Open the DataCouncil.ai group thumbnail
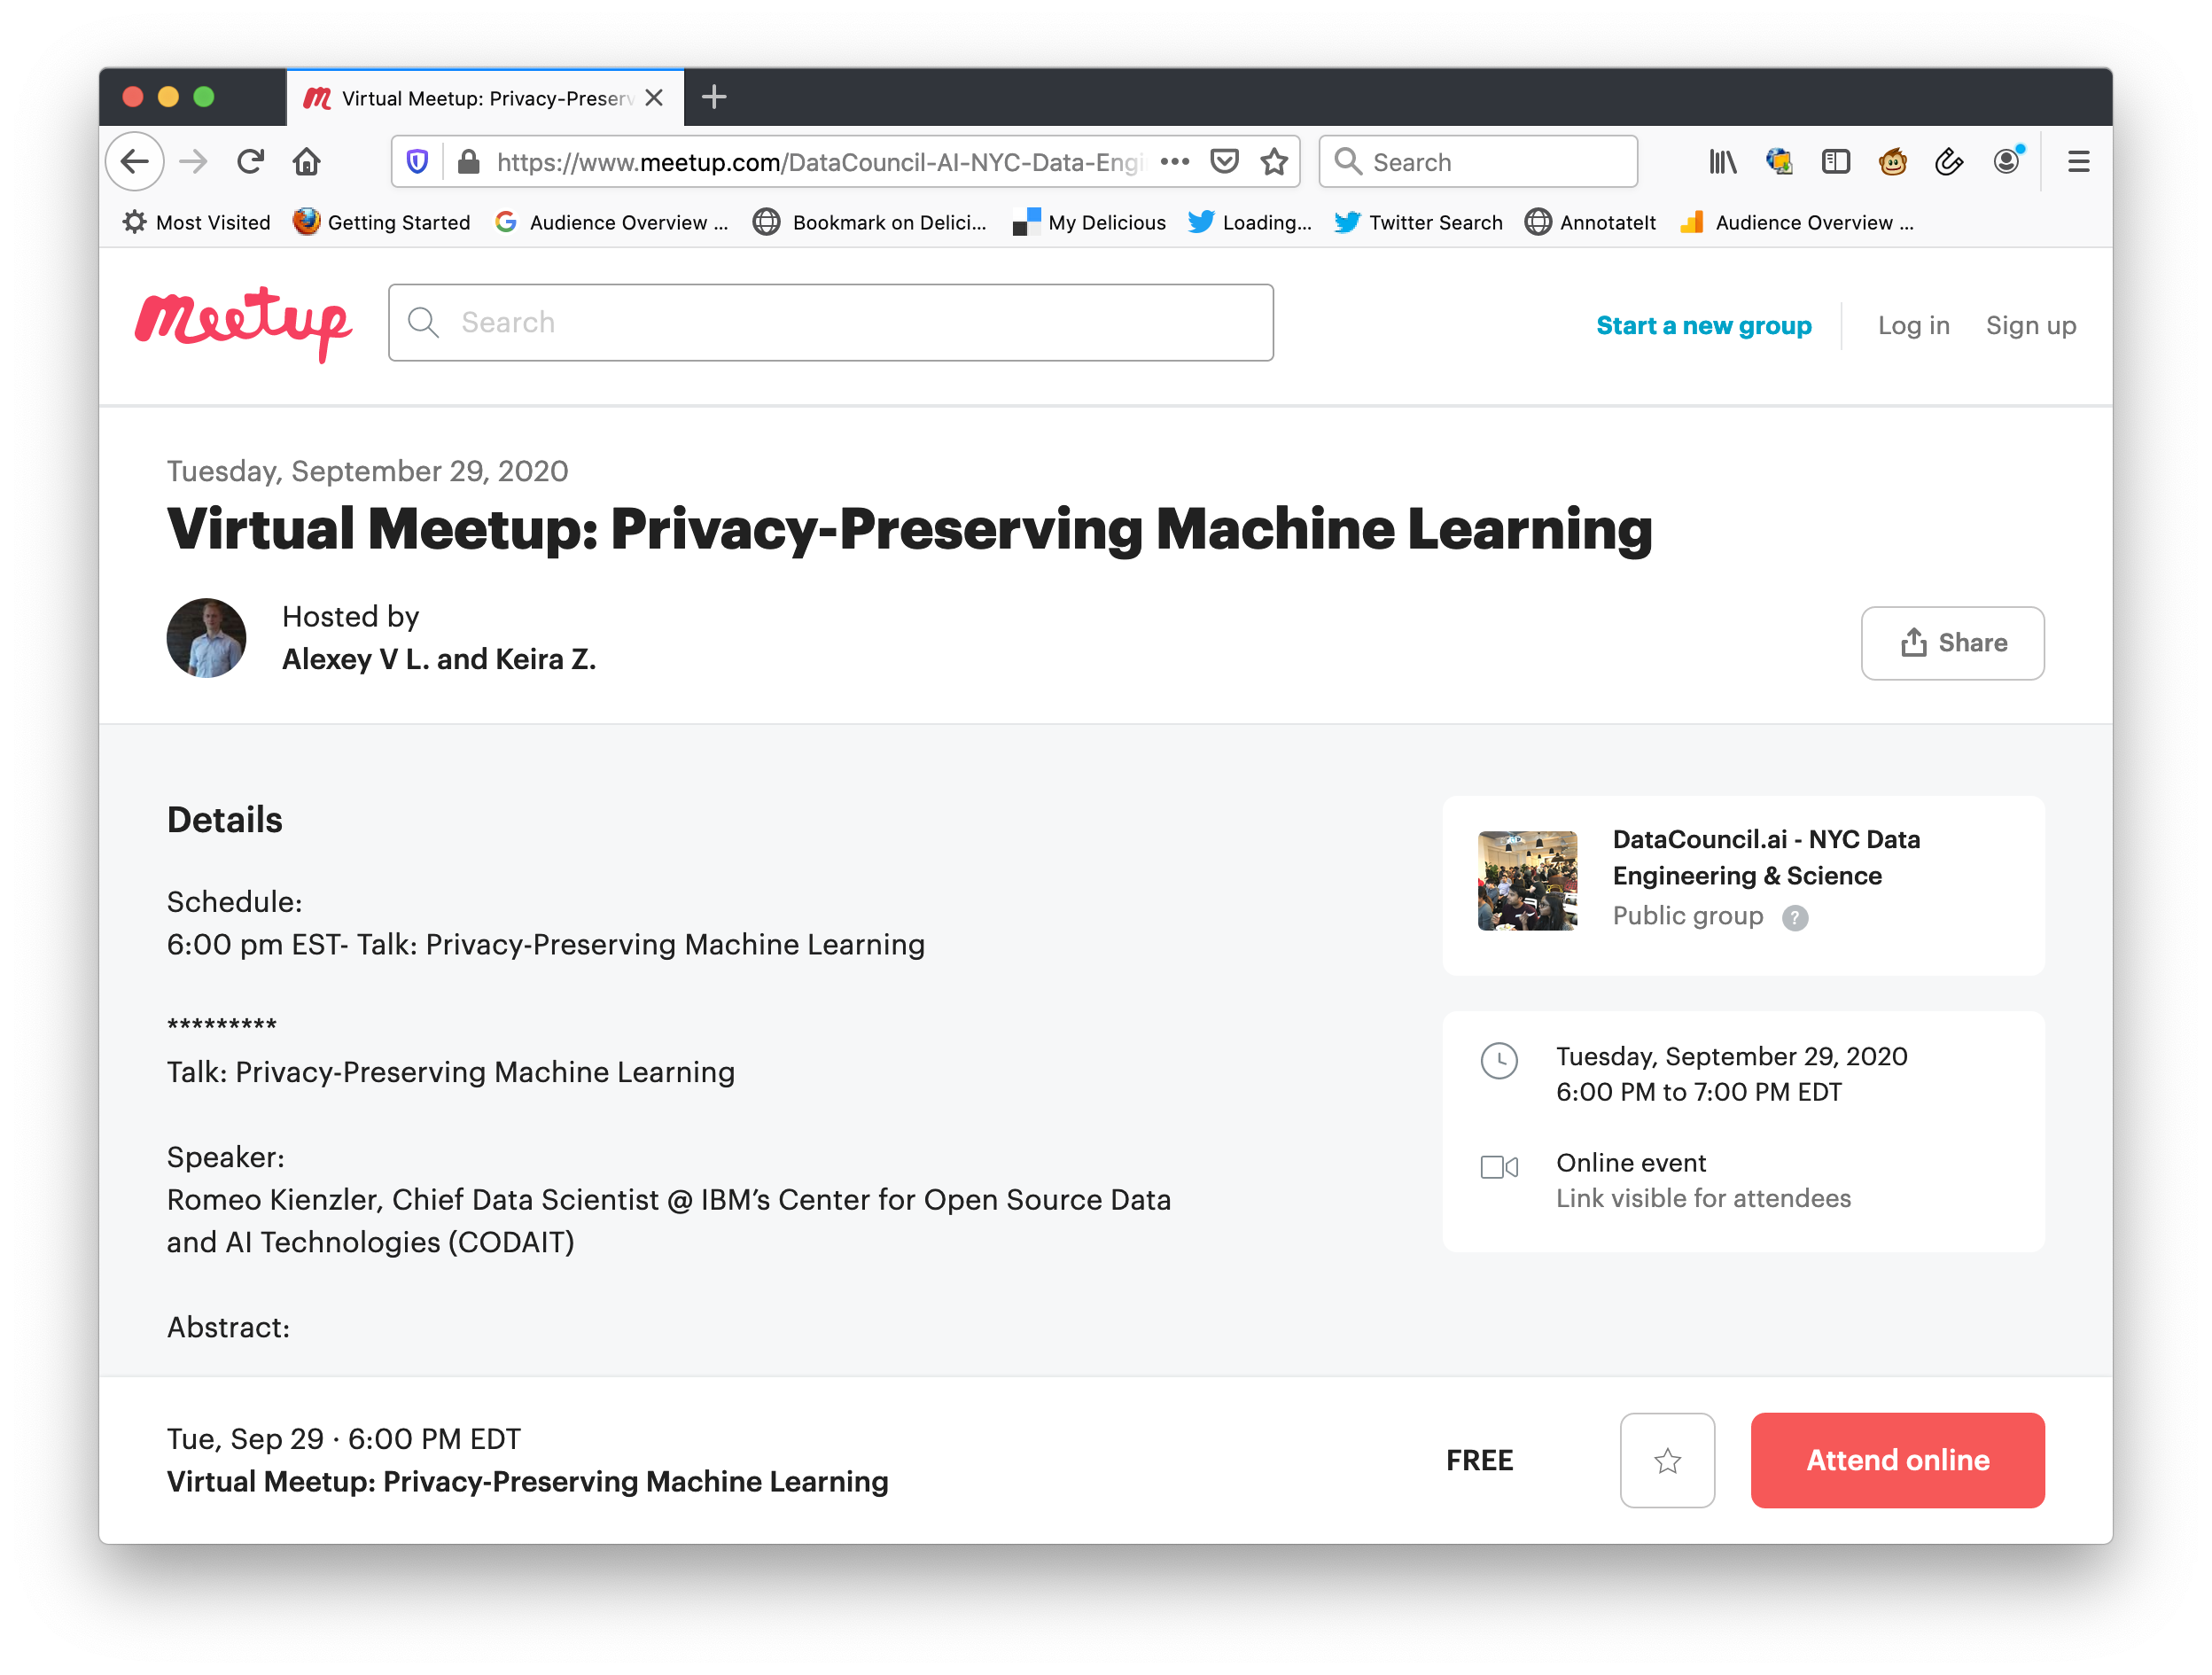The height and width of the screenshot is (1675, 2212). [x=1527, y=881]
